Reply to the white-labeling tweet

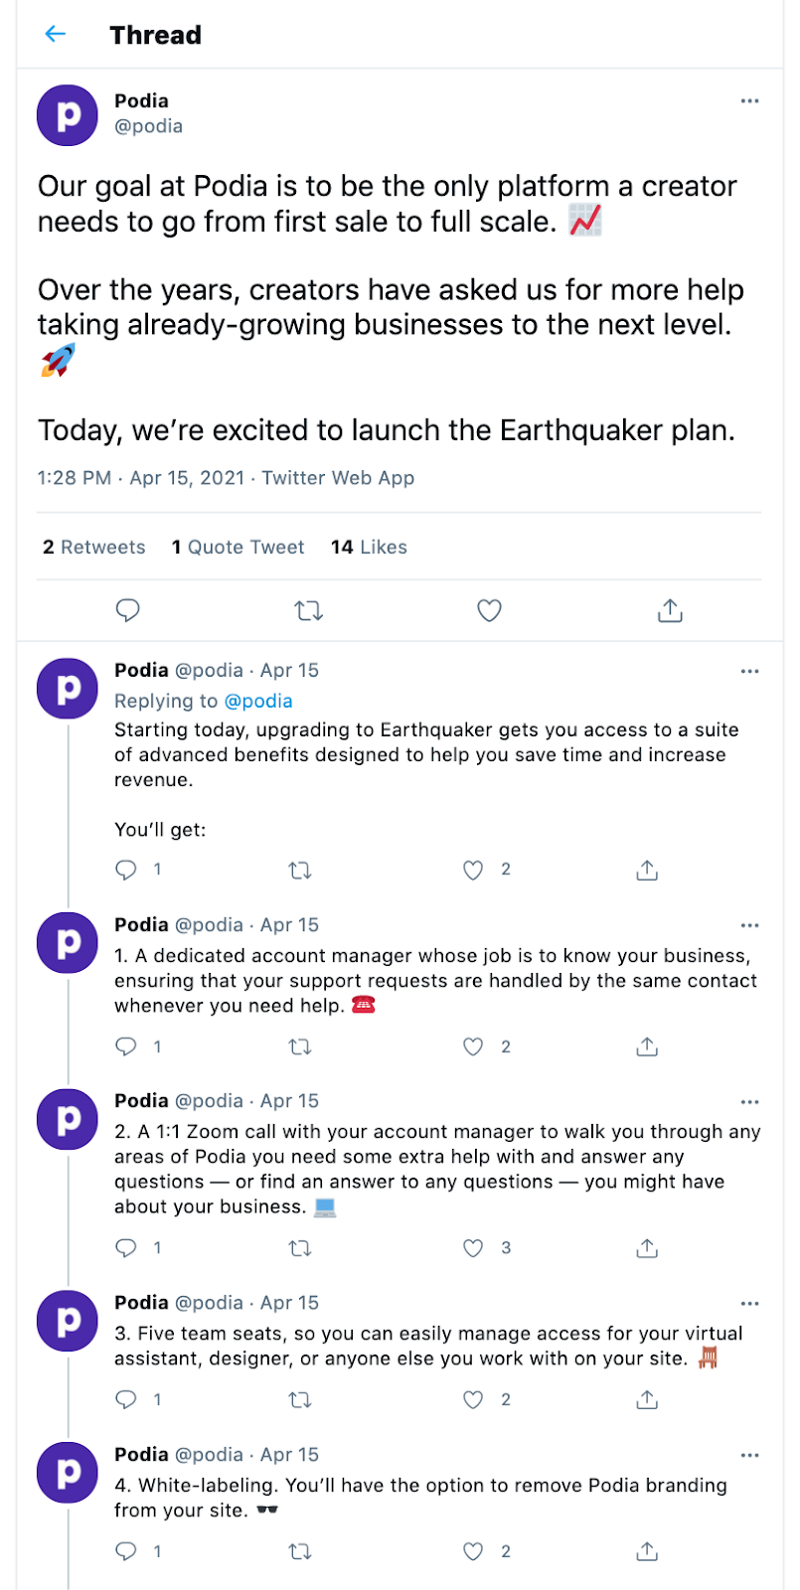click(125, 1551)
